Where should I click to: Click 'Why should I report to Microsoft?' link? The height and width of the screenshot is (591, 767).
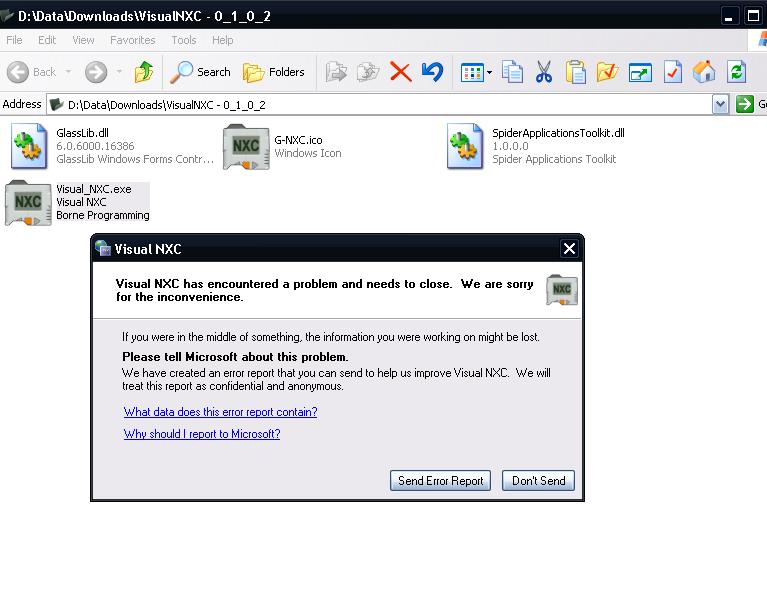[x=202, y=434]
